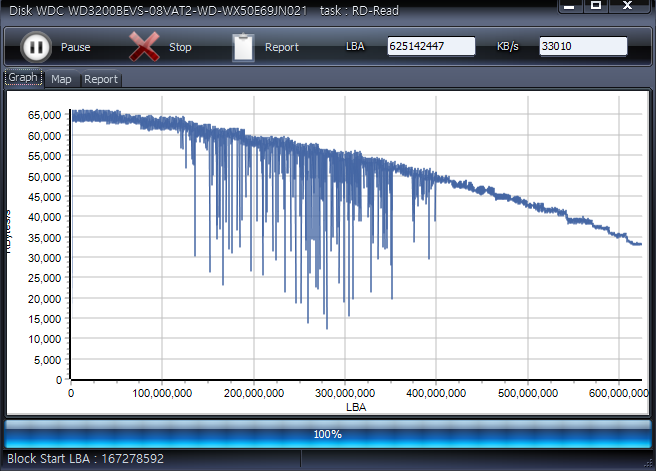
Task: Open the Report tab
Action: [101, 79]
